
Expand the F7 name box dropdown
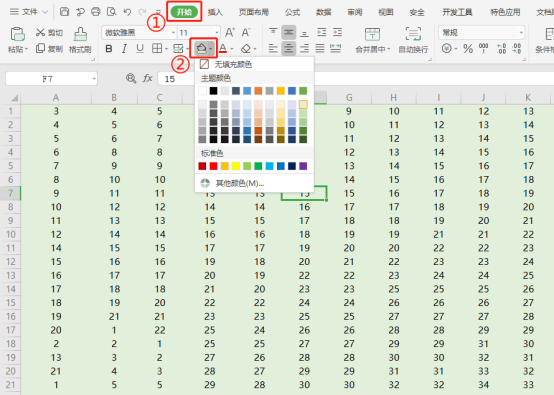pyautogui.click(x=94, y=78)
